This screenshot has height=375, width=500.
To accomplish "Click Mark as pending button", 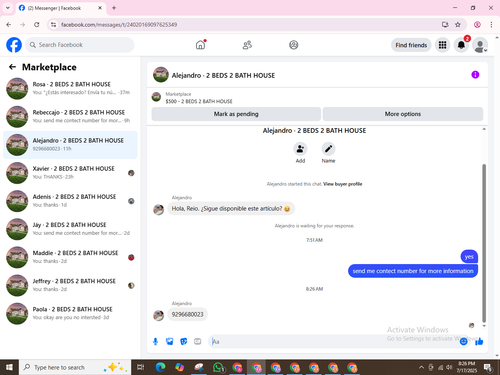I will (x=236, y=114).
